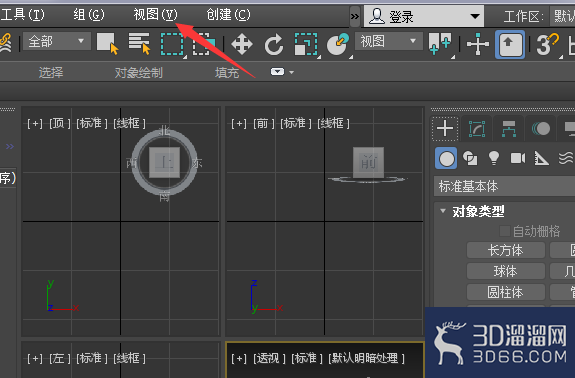The width and height of the screenshot is (575, 378).
Task: Open the 创建(C) menu
Action: (x=228, y=15)
